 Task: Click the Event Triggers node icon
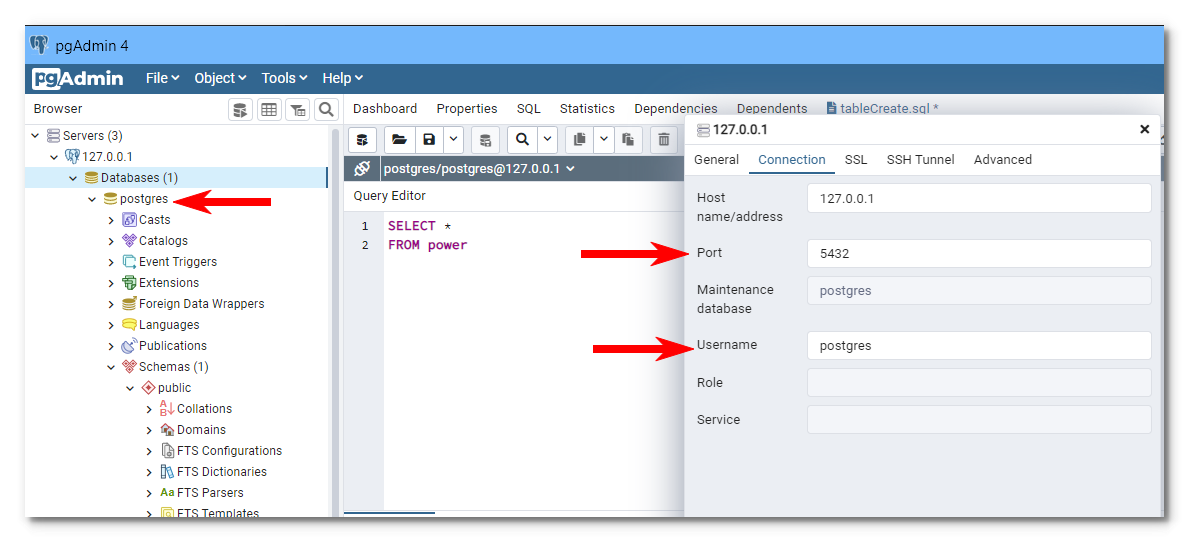click(x=129, y=262)
